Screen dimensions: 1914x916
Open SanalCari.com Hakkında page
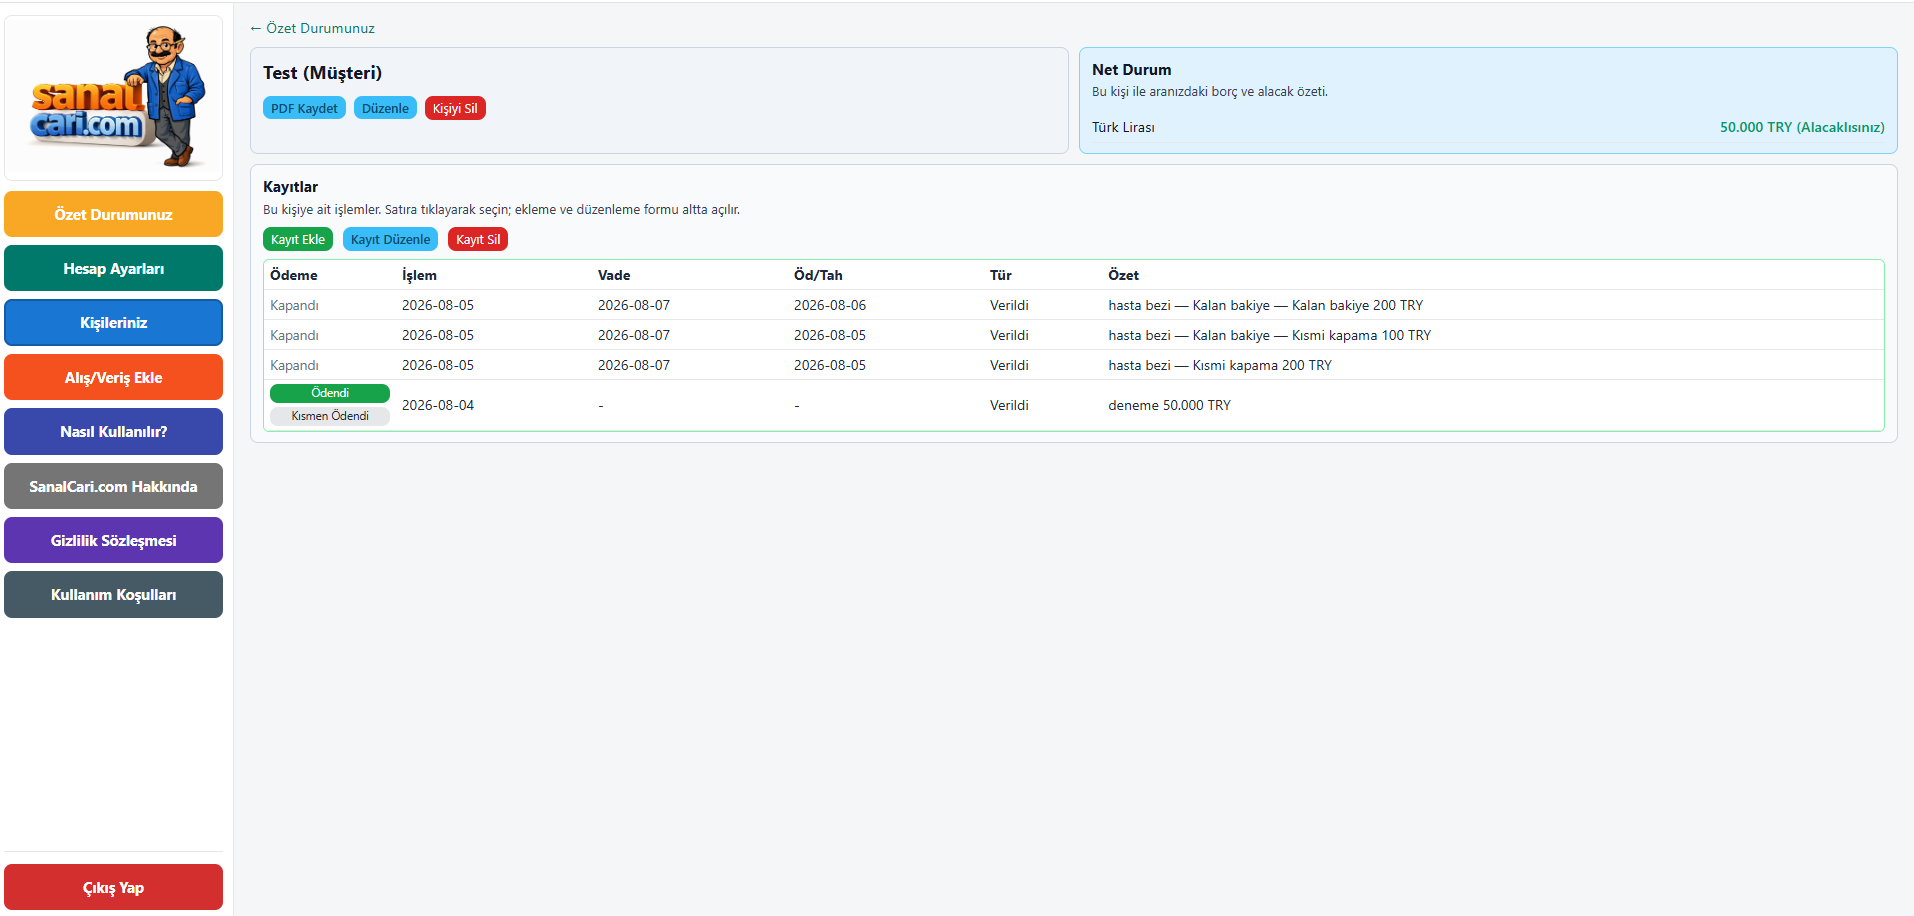pyautogui.click(x=113, y=486)
